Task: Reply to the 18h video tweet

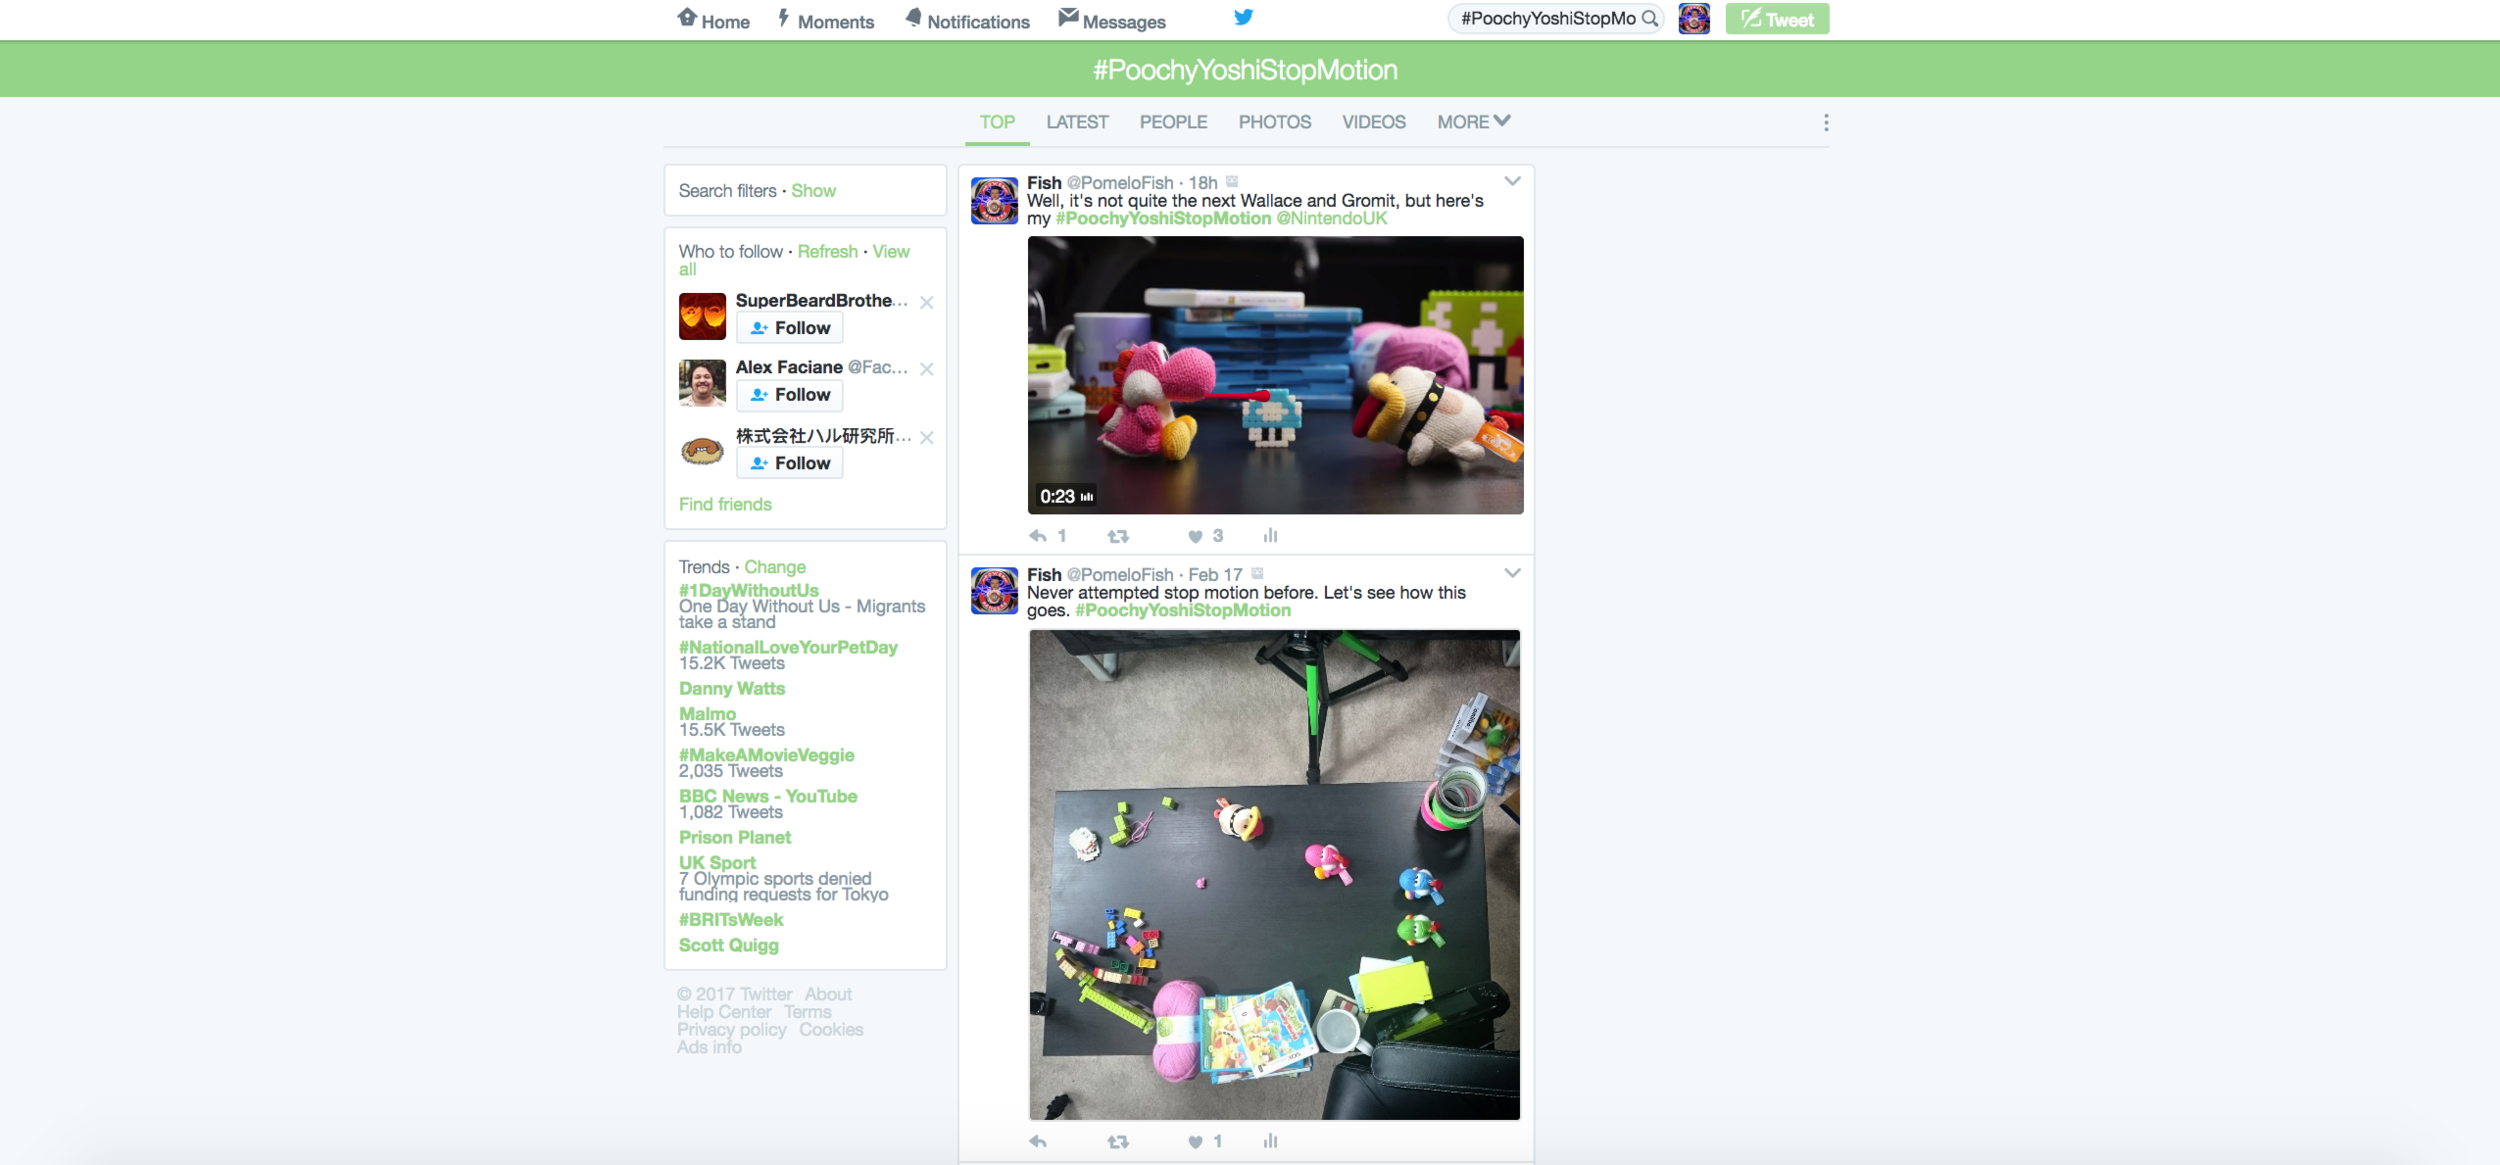Action: pos(1038,536)
